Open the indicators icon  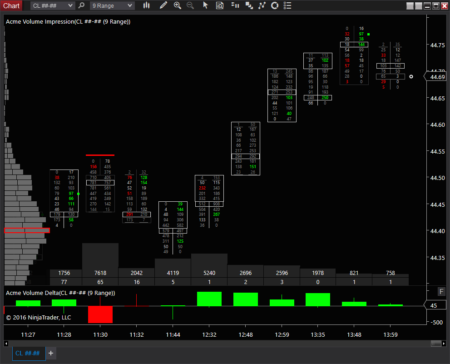coord(262,5)
